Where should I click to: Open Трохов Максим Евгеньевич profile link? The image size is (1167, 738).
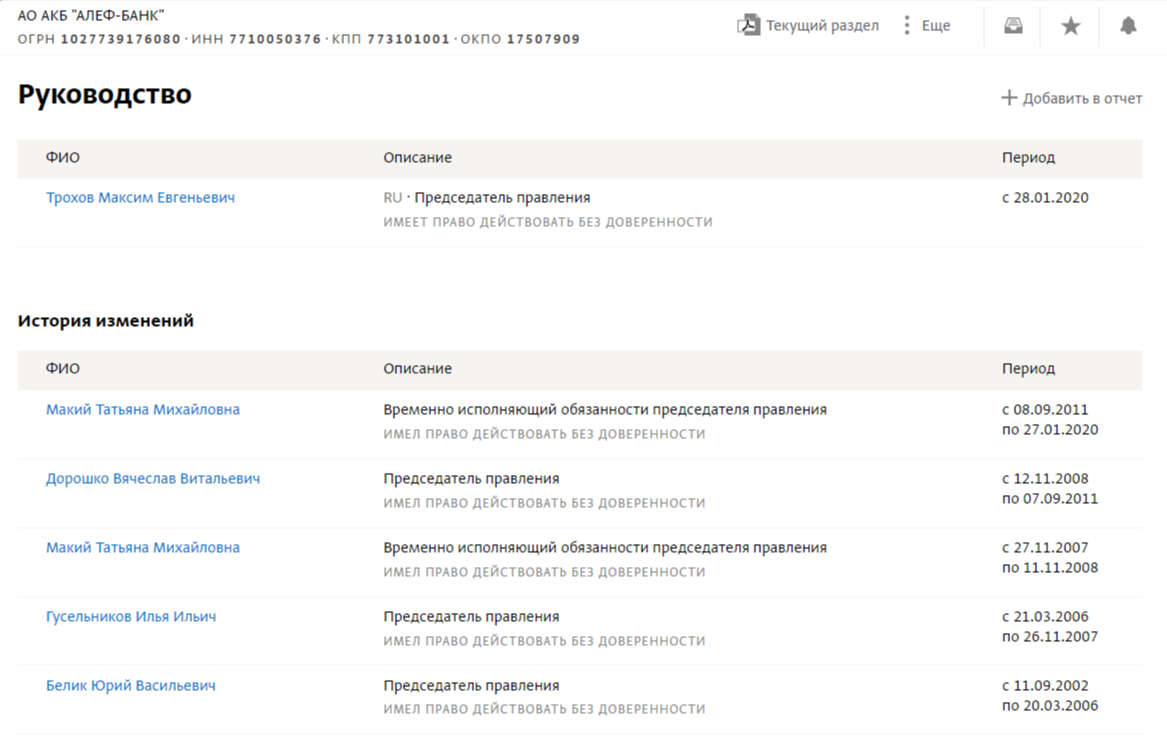tap(141, 198)
